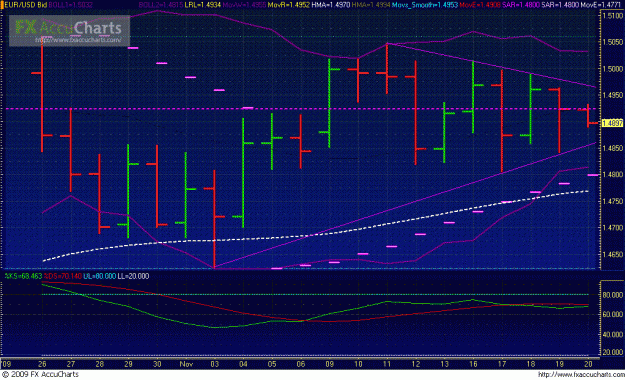Select date 17 on the time axis
625x380 pixels.
(x=502, y=364)
